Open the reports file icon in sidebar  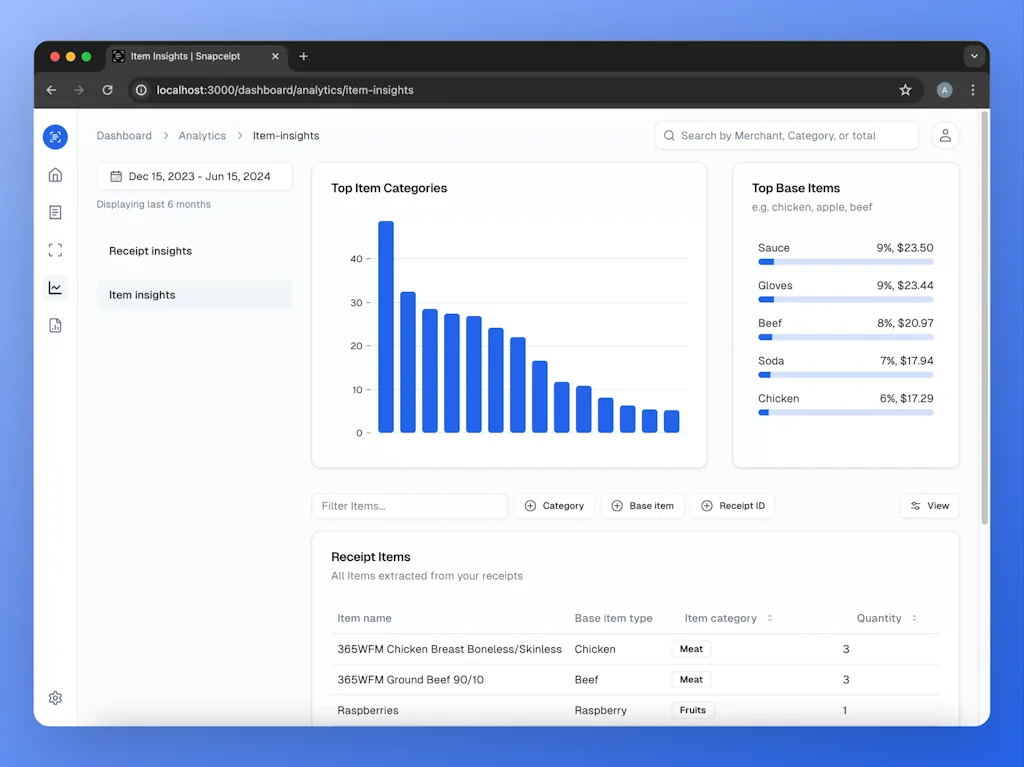(x=55, y=325)
